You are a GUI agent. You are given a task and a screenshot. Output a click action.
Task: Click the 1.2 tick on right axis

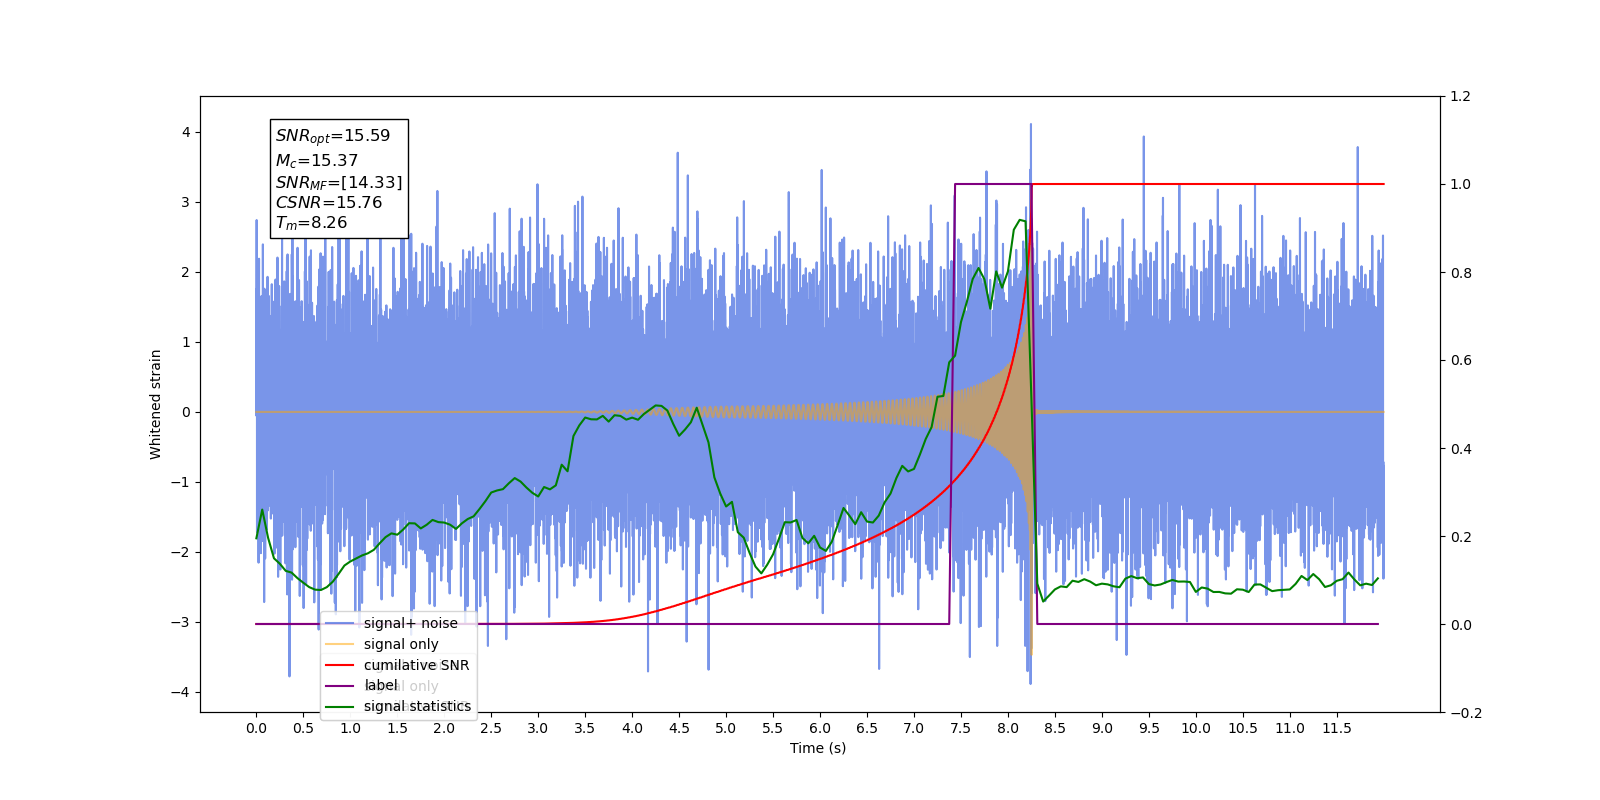[1460, 97]
